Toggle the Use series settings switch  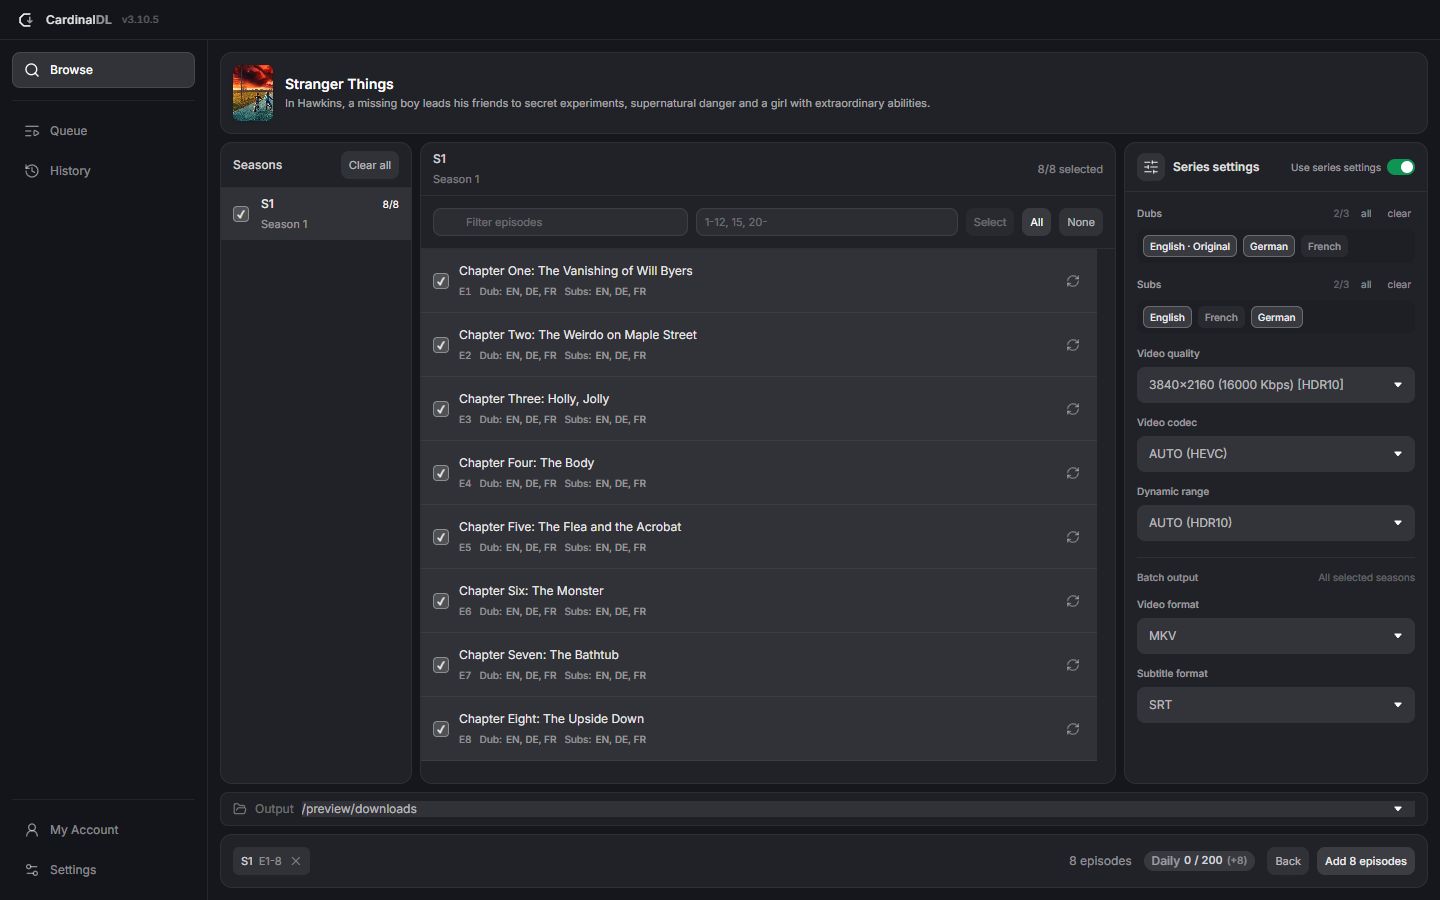(x=1401, y=167)
